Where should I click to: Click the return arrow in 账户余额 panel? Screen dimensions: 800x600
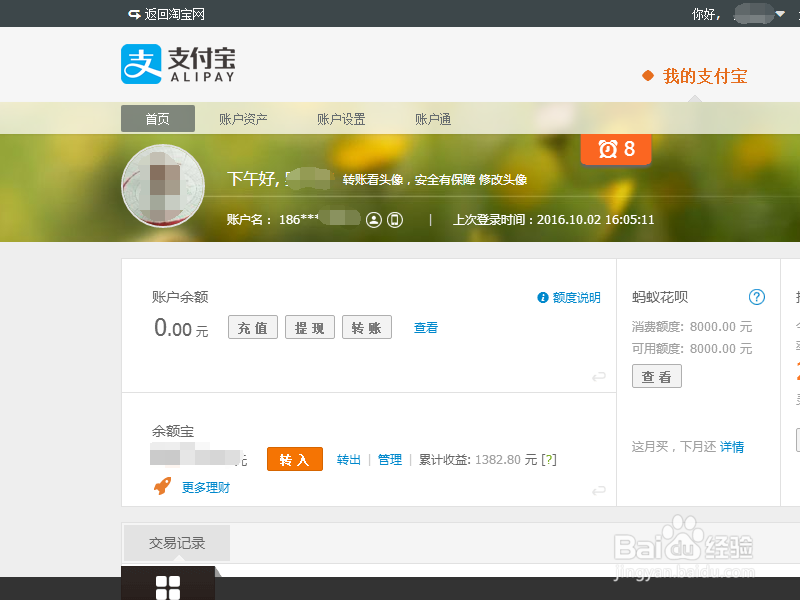(598, 377)
